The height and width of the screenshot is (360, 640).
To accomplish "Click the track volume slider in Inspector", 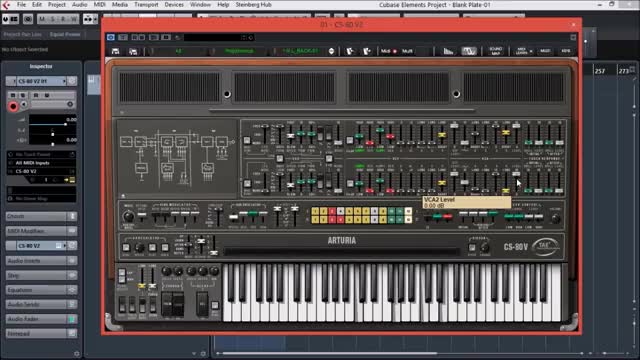I will tap(48, 124).
